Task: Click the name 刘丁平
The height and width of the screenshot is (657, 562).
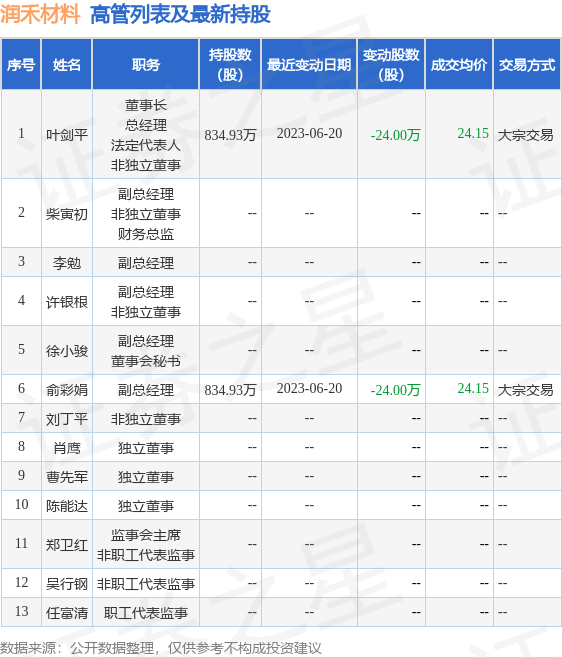Action: tap(67, 419)
